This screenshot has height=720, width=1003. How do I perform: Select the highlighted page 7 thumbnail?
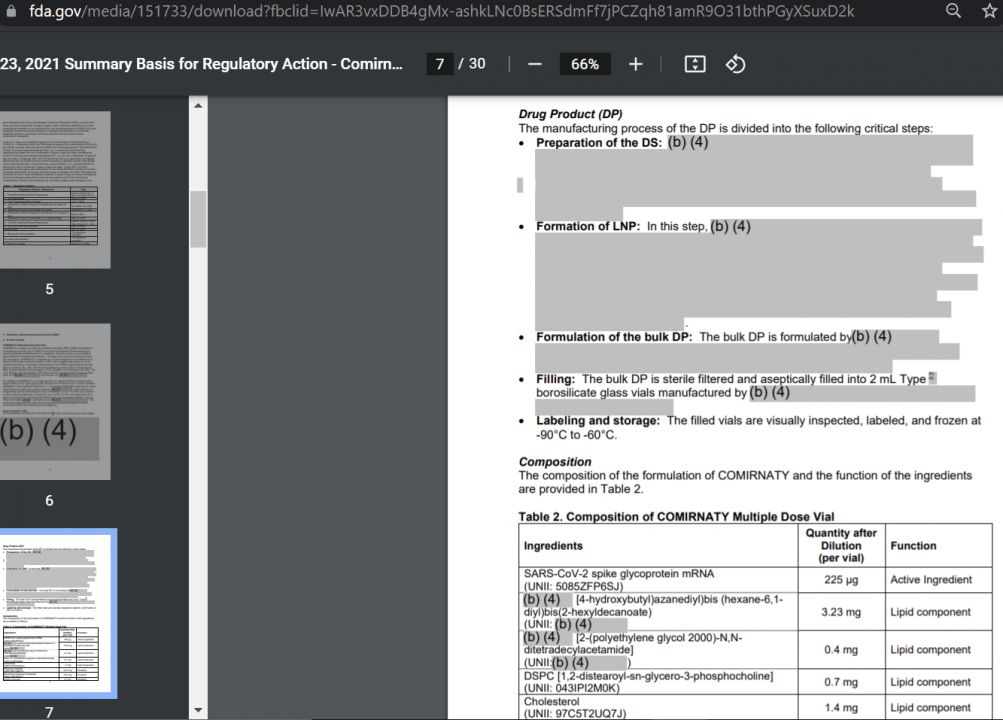click(58, 613)
